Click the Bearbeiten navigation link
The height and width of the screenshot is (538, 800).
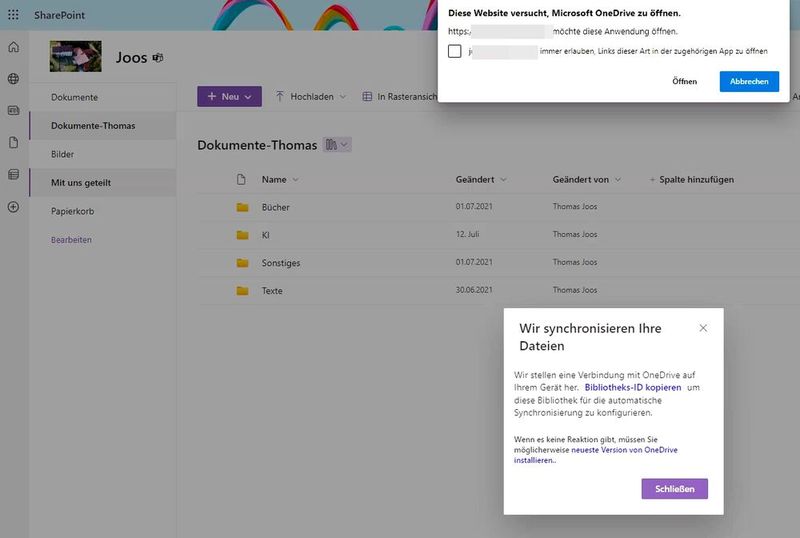71,240
